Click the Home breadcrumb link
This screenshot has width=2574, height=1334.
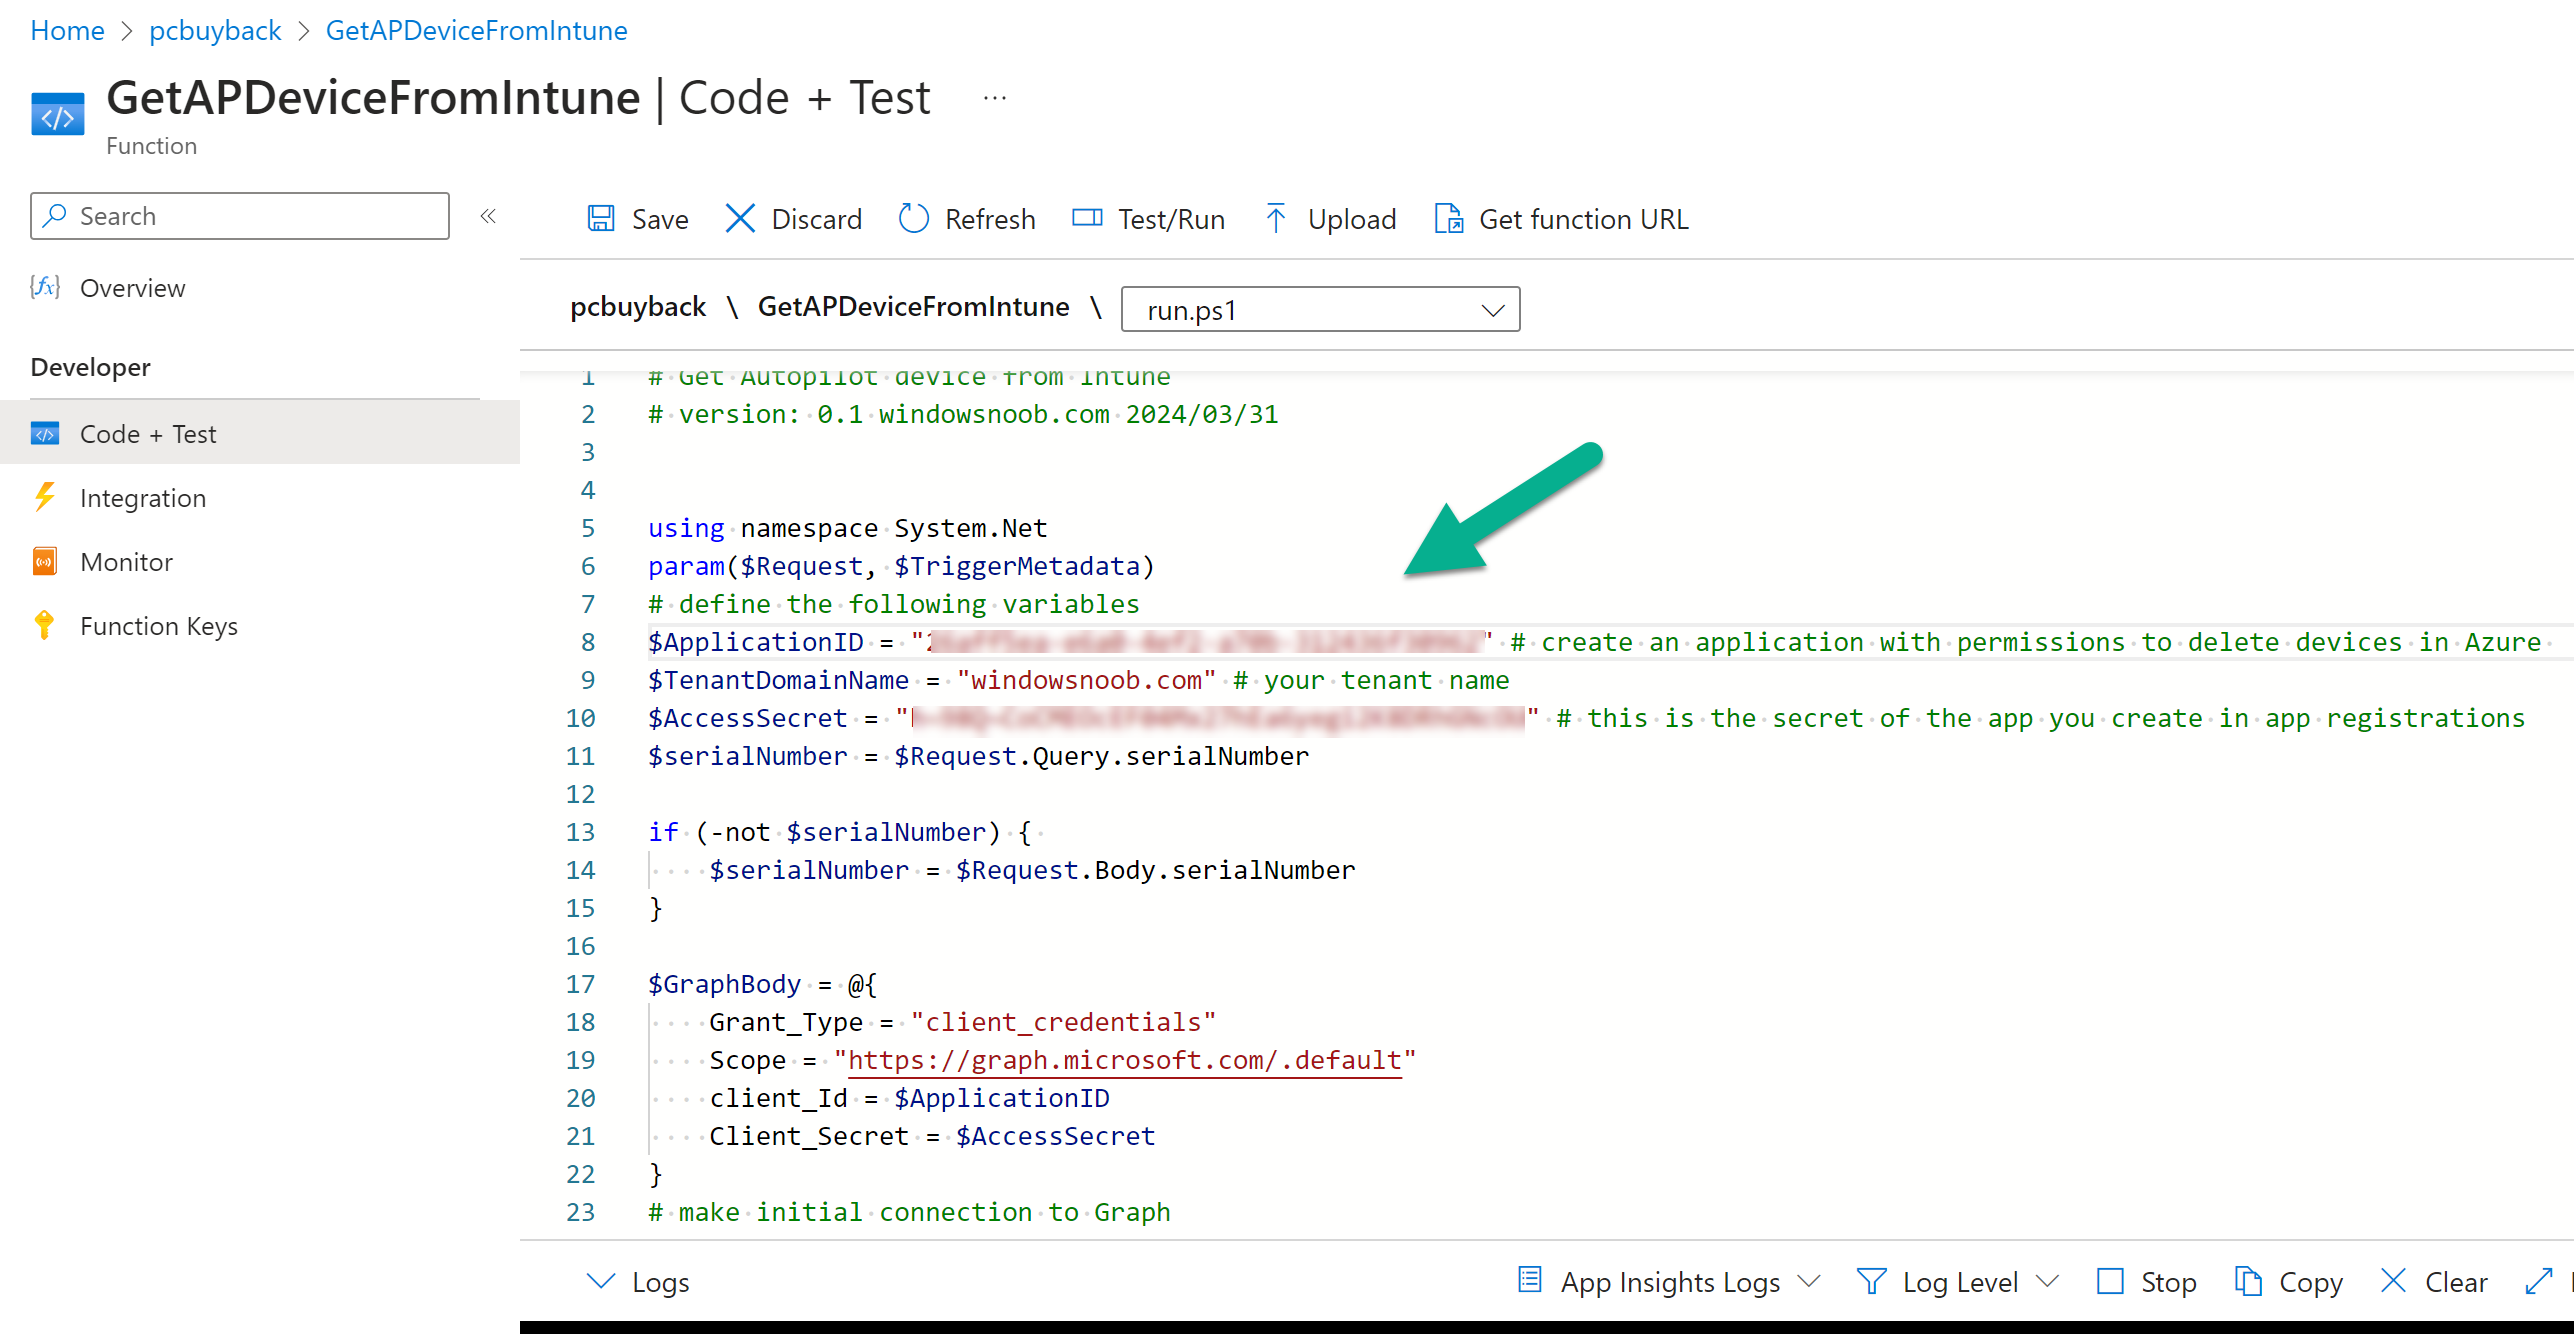tap(67, 31)
